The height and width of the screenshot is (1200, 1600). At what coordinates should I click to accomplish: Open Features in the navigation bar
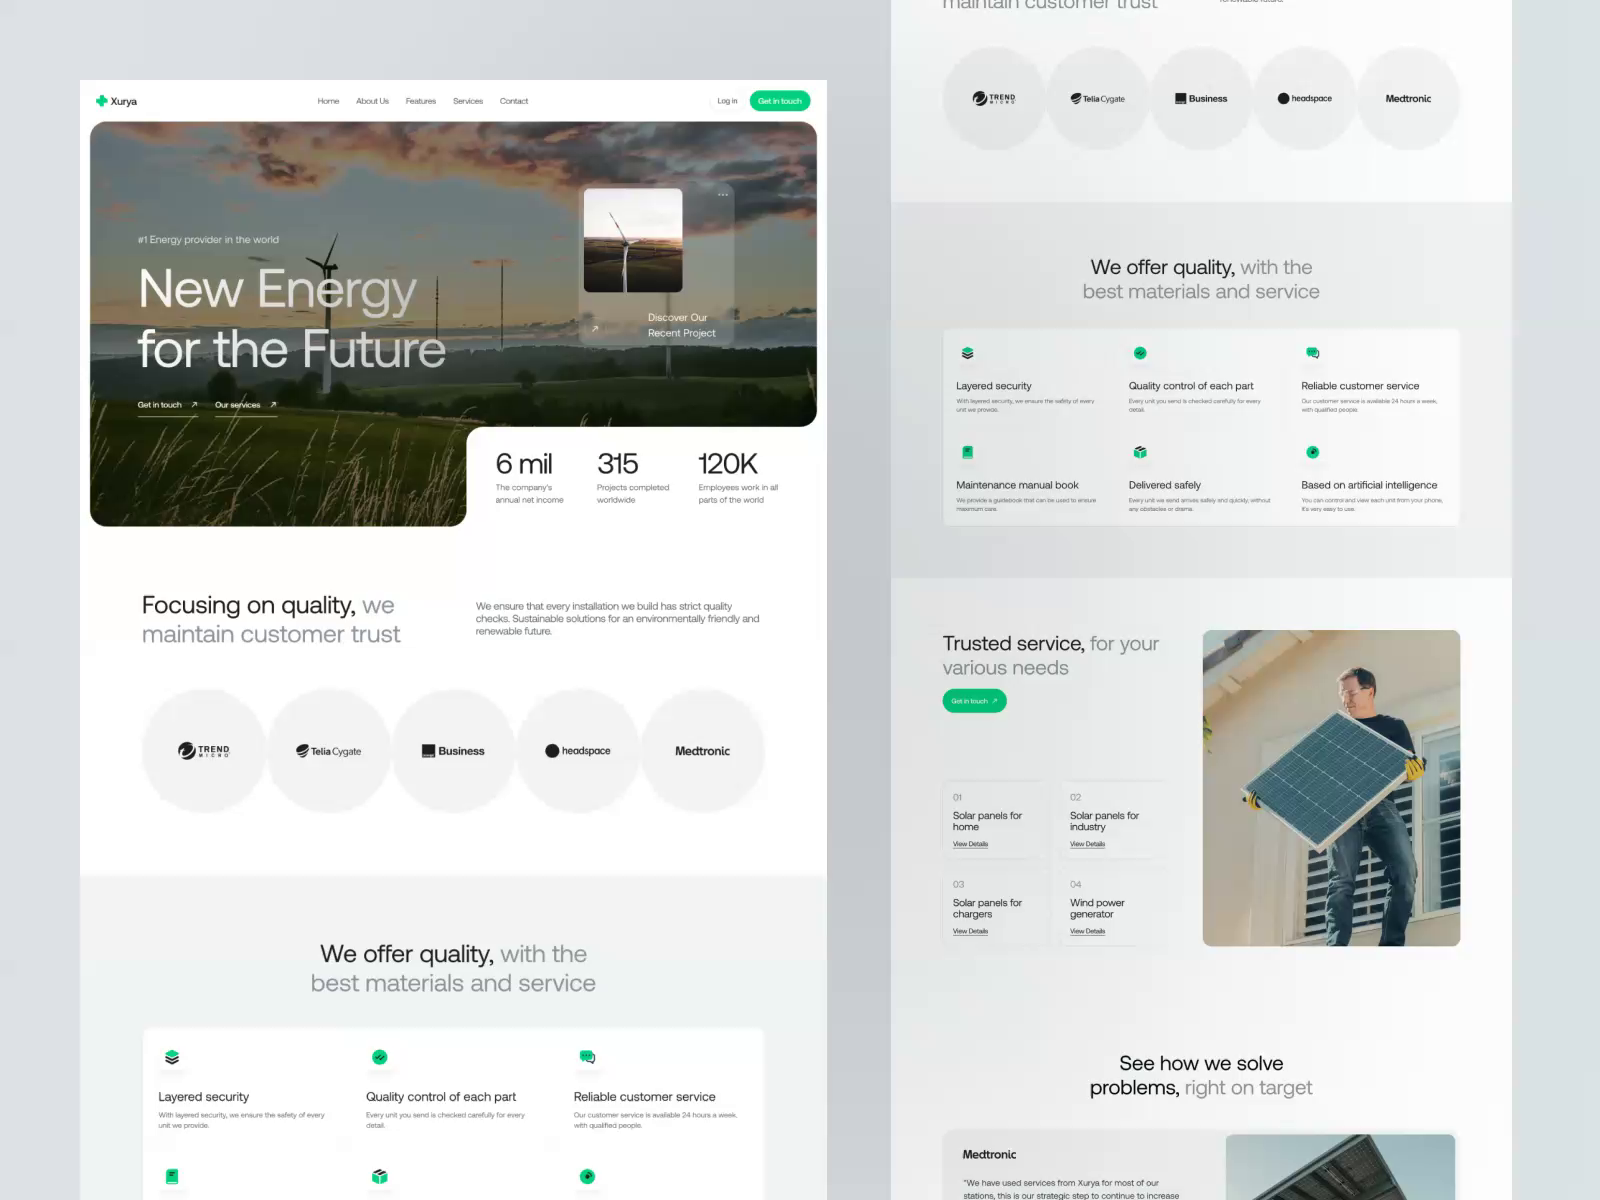pos(421,101)
